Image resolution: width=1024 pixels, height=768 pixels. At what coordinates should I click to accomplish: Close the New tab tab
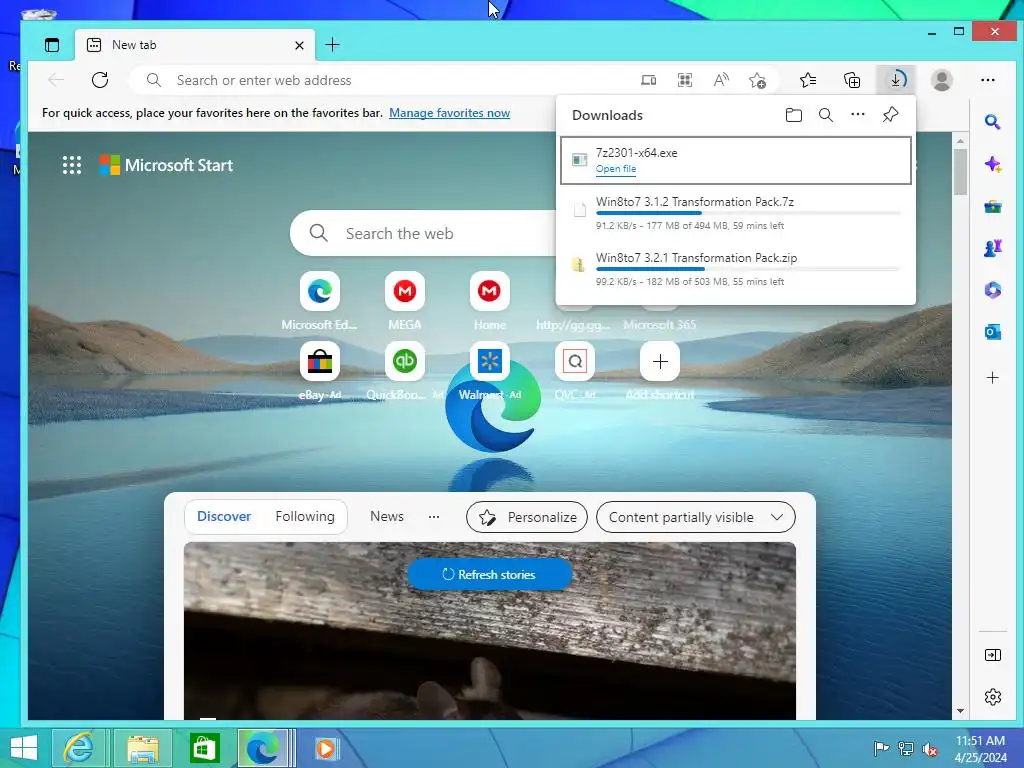pos(299,45)
